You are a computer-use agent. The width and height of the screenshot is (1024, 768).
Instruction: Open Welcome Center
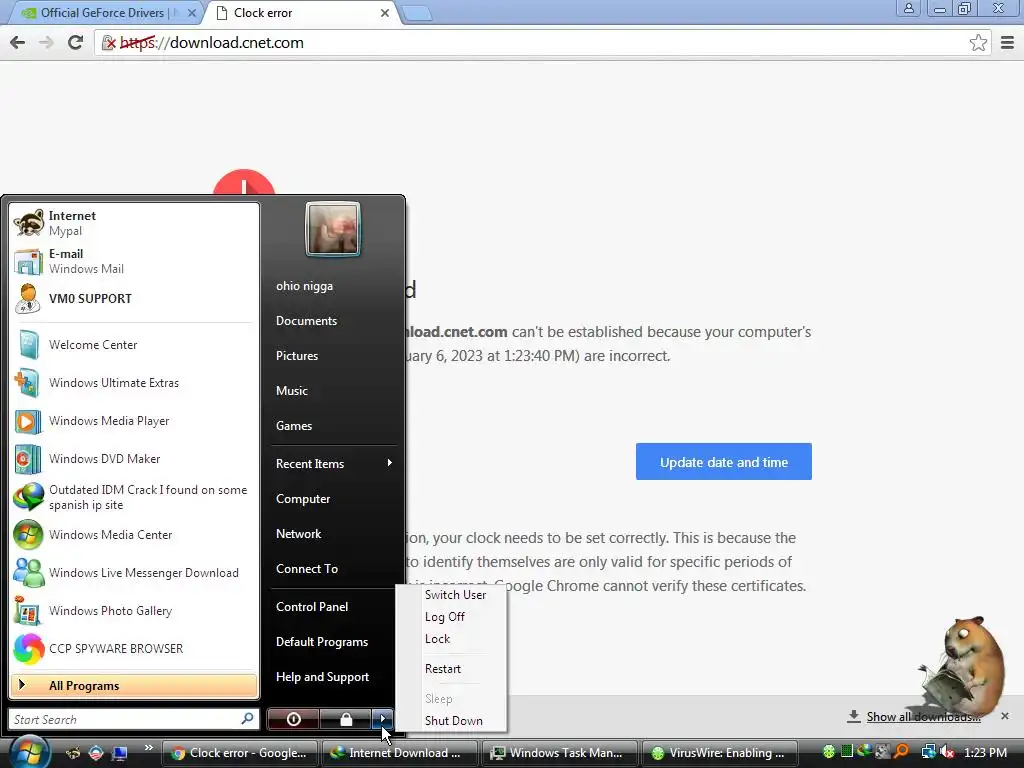(134, 345)
